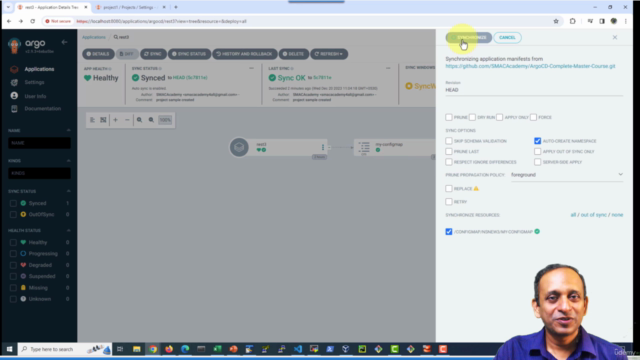Screen dimensions: 640x360
Task: Filter by Missing status
Action: (x=13, y=288)
